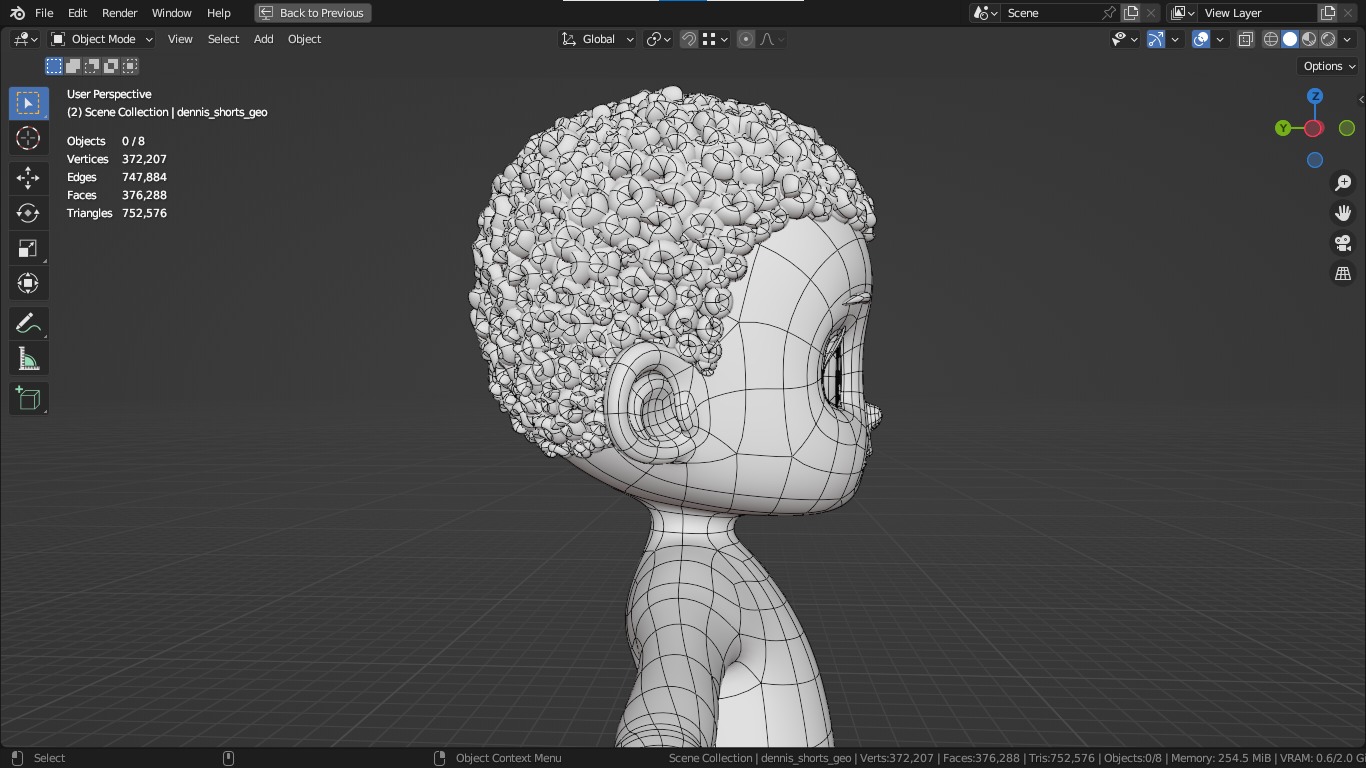
Task: Switch to rendered viewport shading
Action: [1328, 39]
